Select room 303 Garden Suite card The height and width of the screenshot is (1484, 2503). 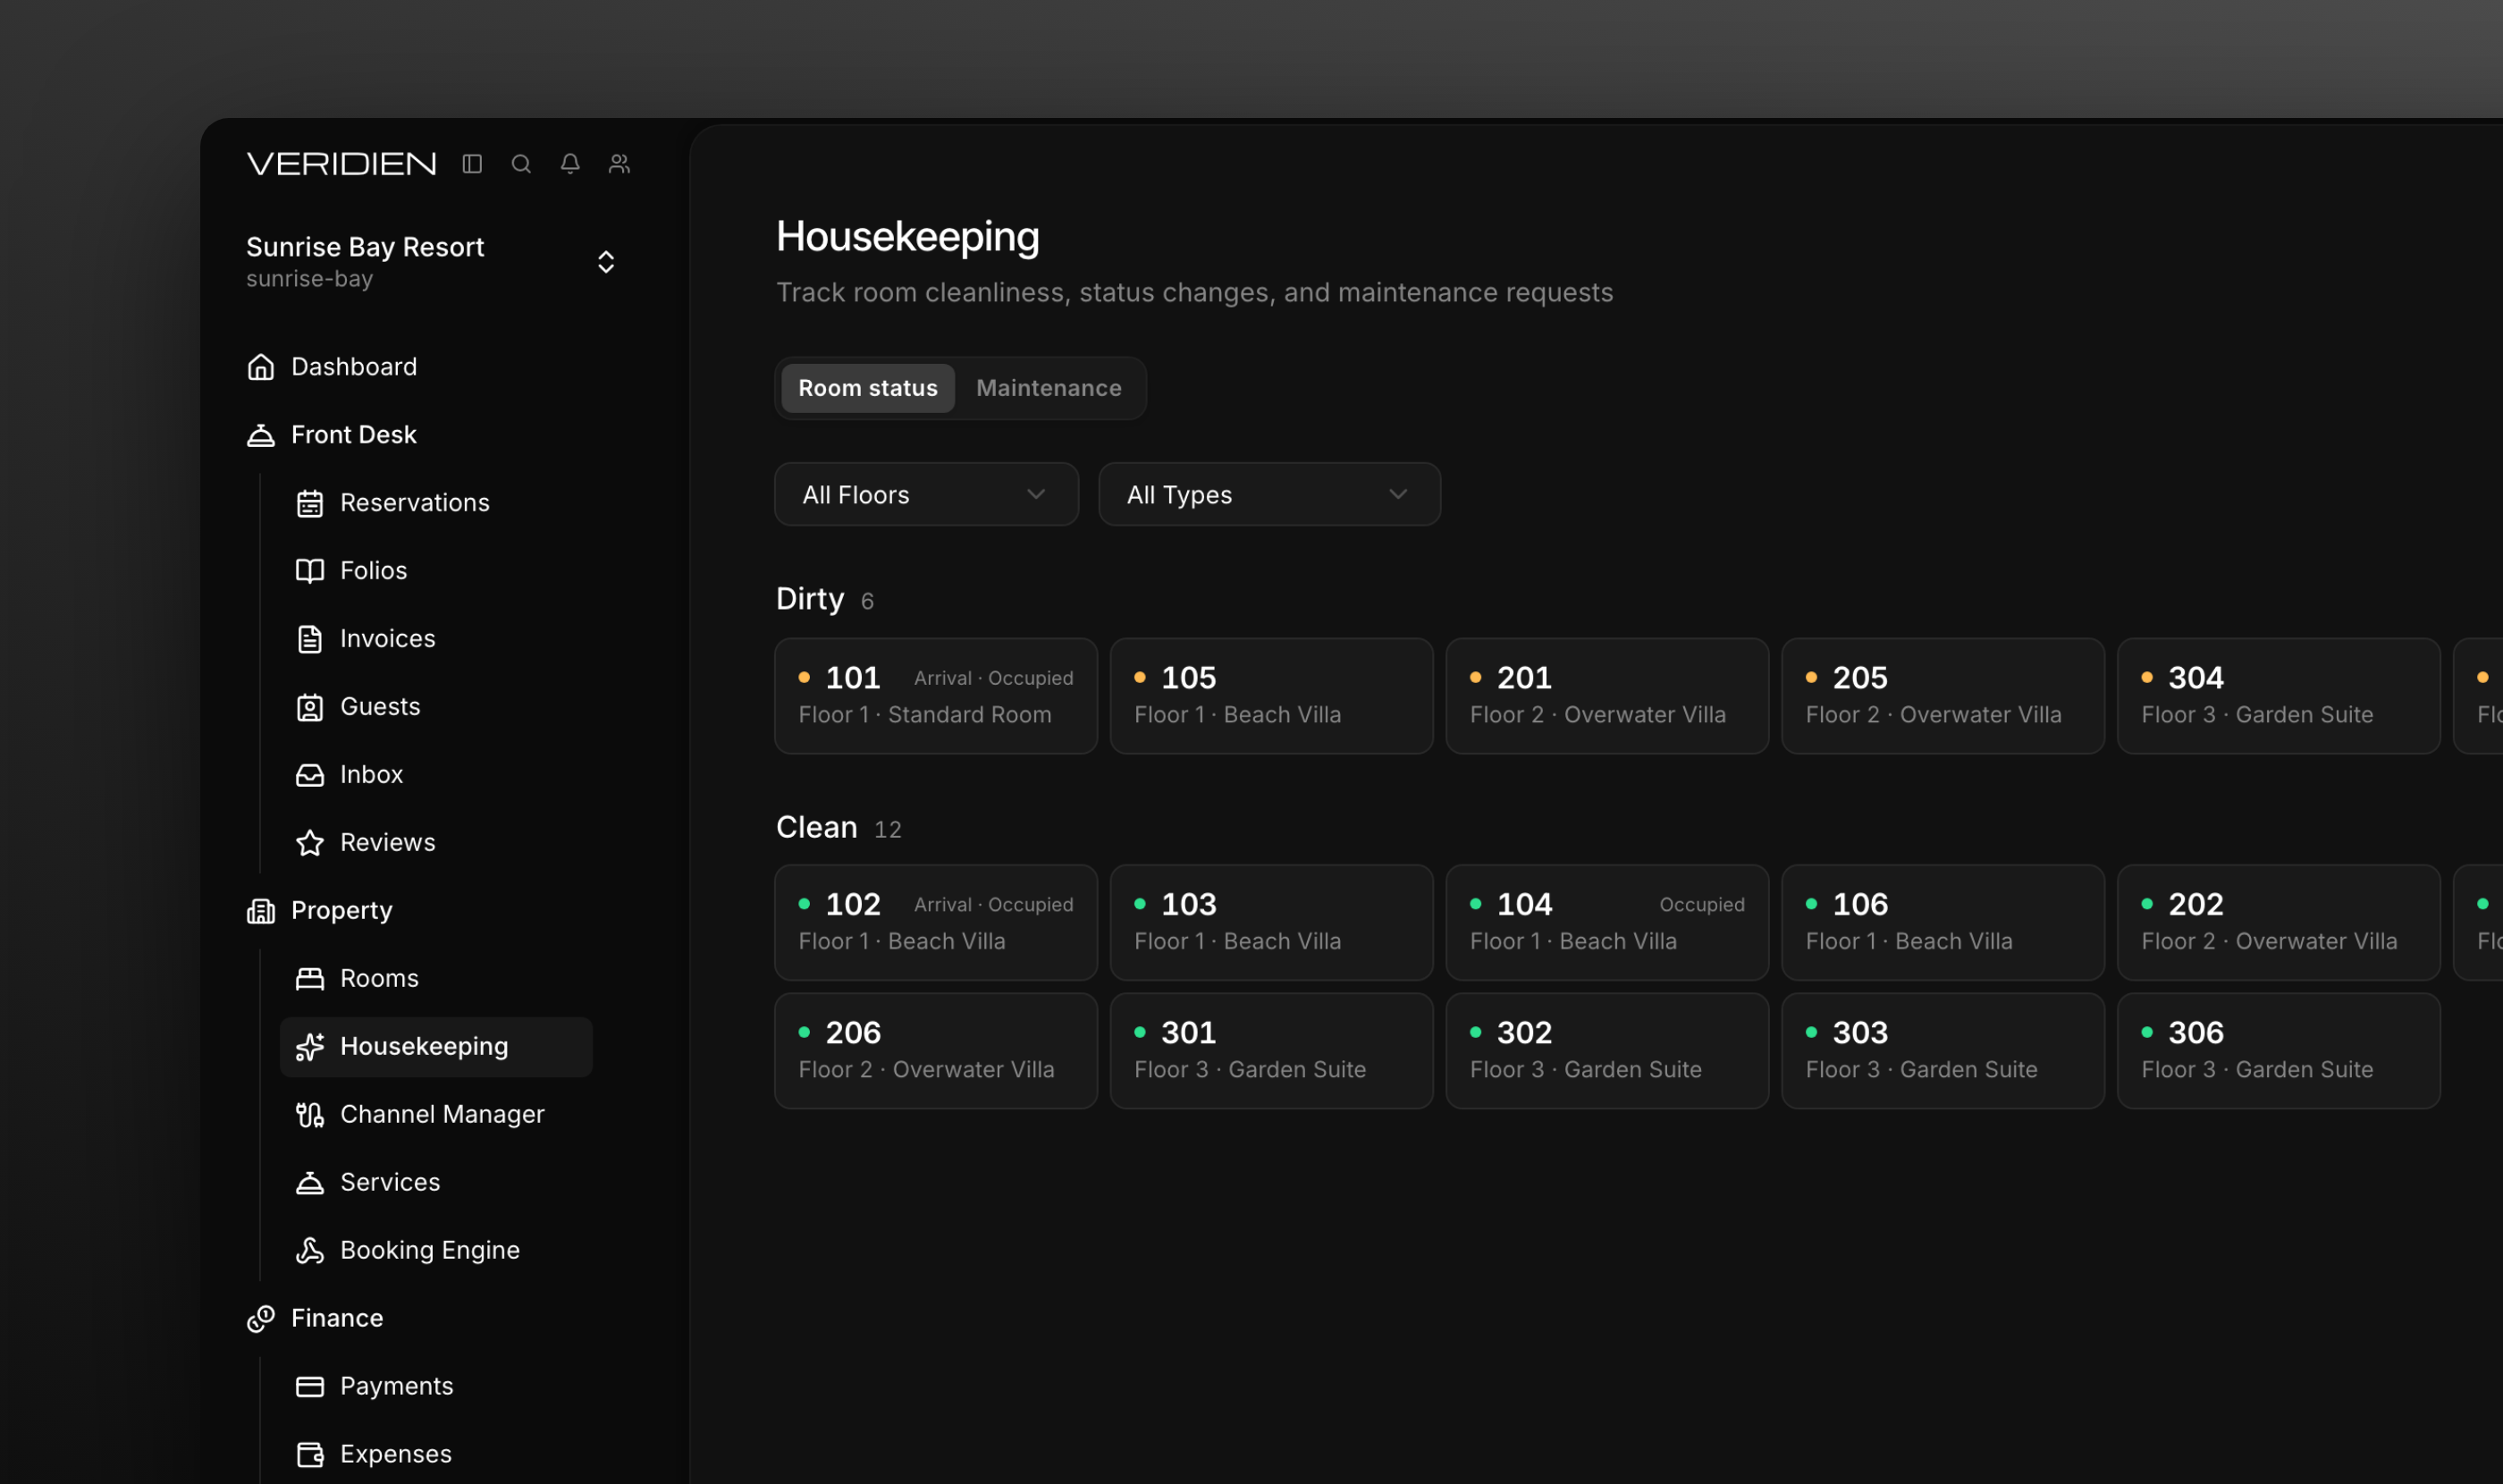click(1943, 1051)
